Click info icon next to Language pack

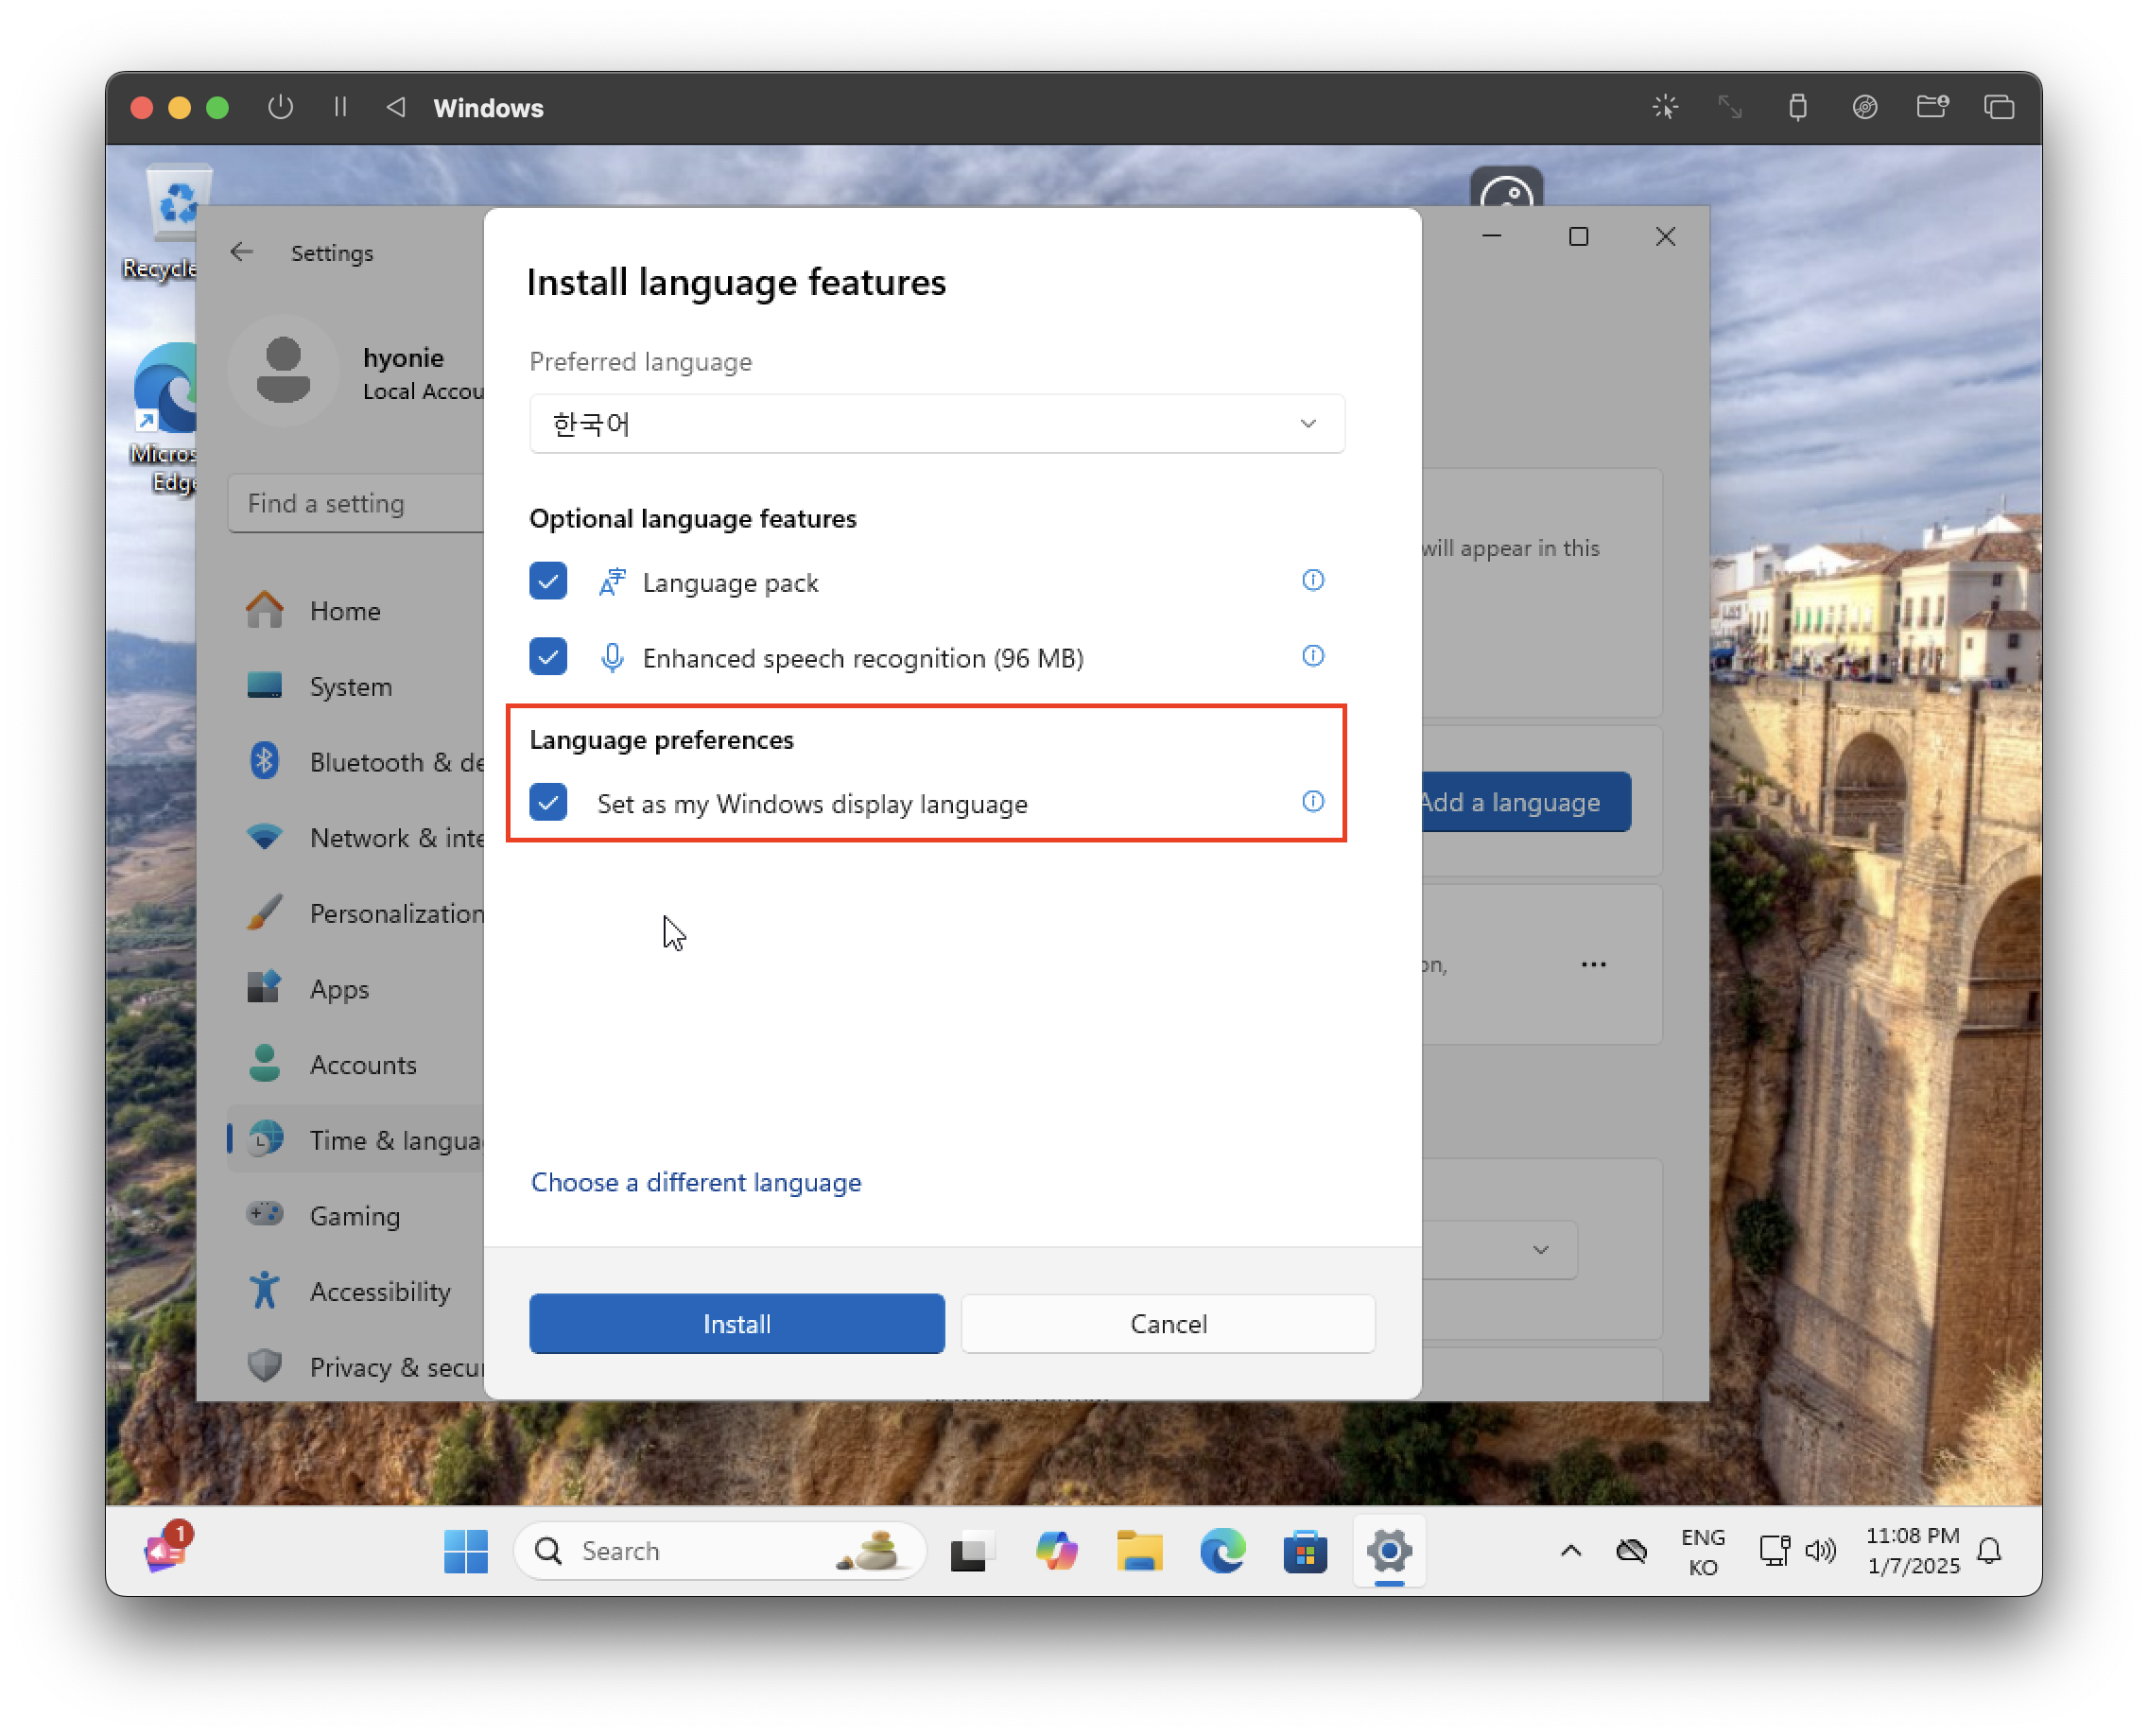1312,580
